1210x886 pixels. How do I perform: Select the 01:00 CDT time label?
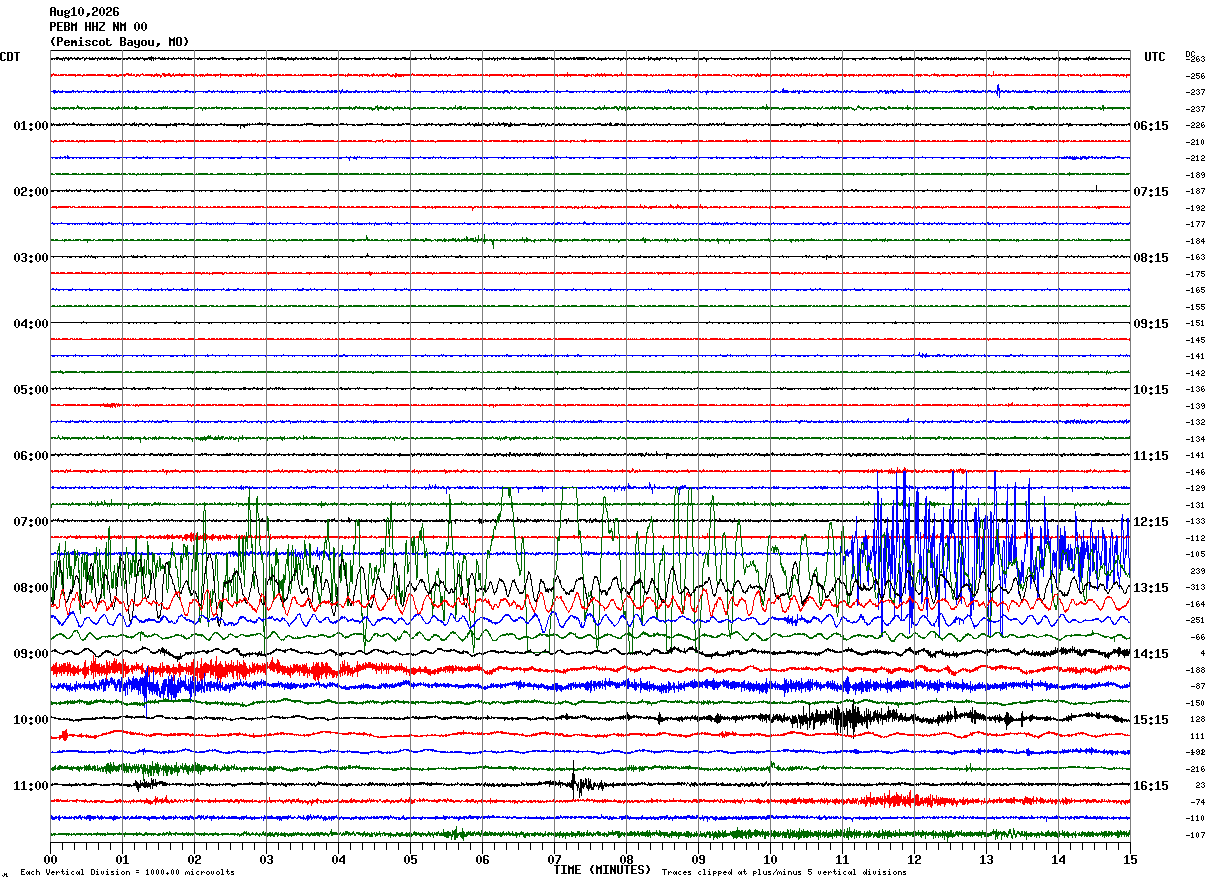pos(31,126)
